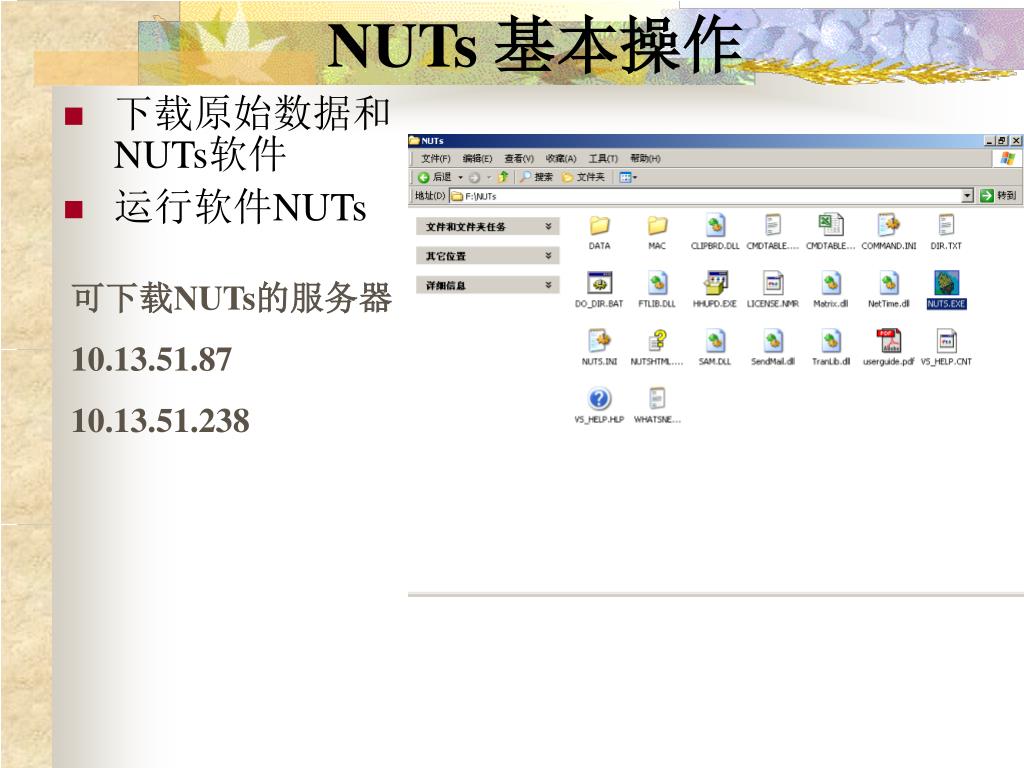
Task: Click the green Back (后退) toolbar button
Action: point(435,177)
